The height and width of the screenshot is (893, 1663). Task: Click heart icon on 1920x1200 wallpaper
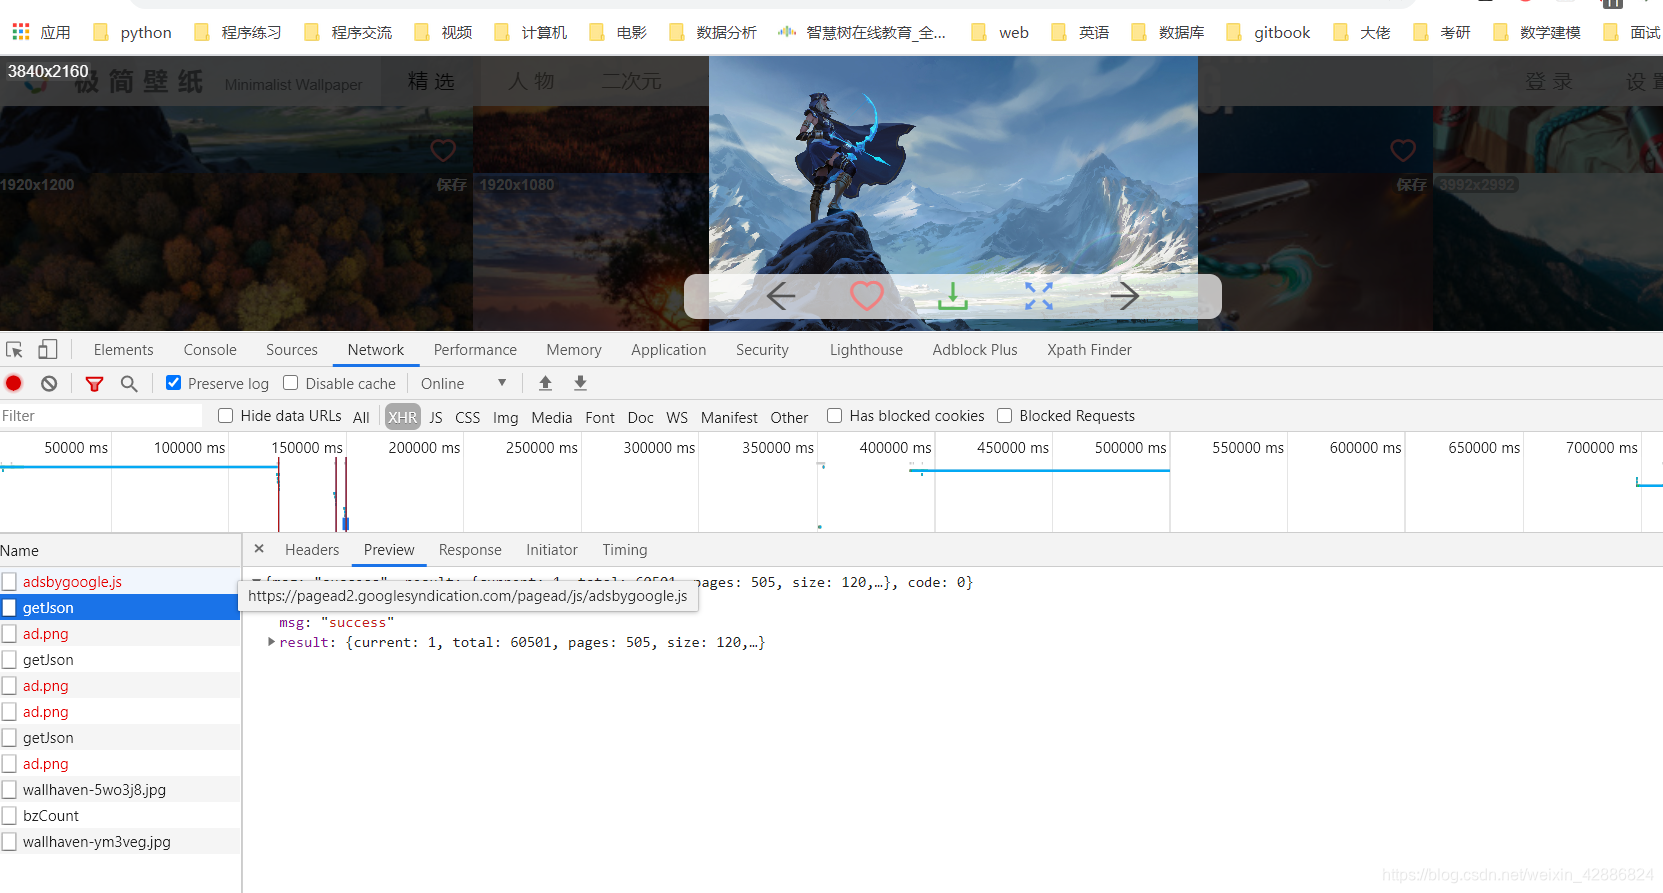click(443, 150)
